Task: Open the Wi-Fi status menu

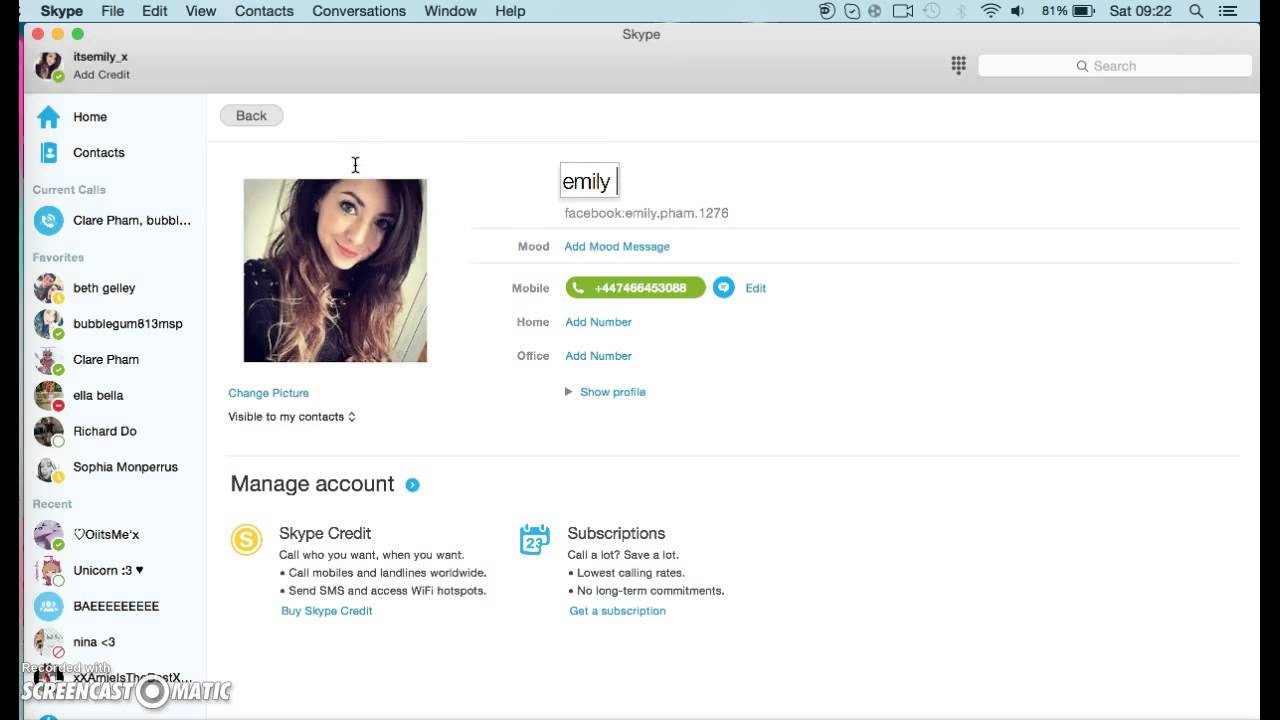Action: [990, 11]
